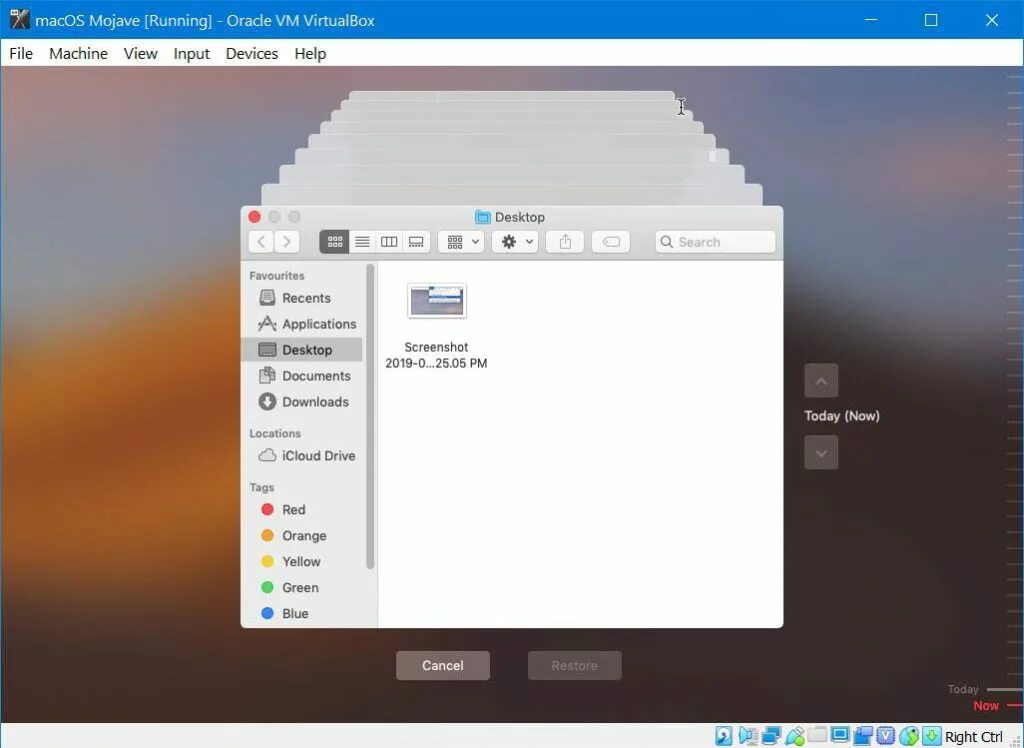This screenshot has height=748, width=1024.
Task: Open the View menu
Action: (140, 54)
